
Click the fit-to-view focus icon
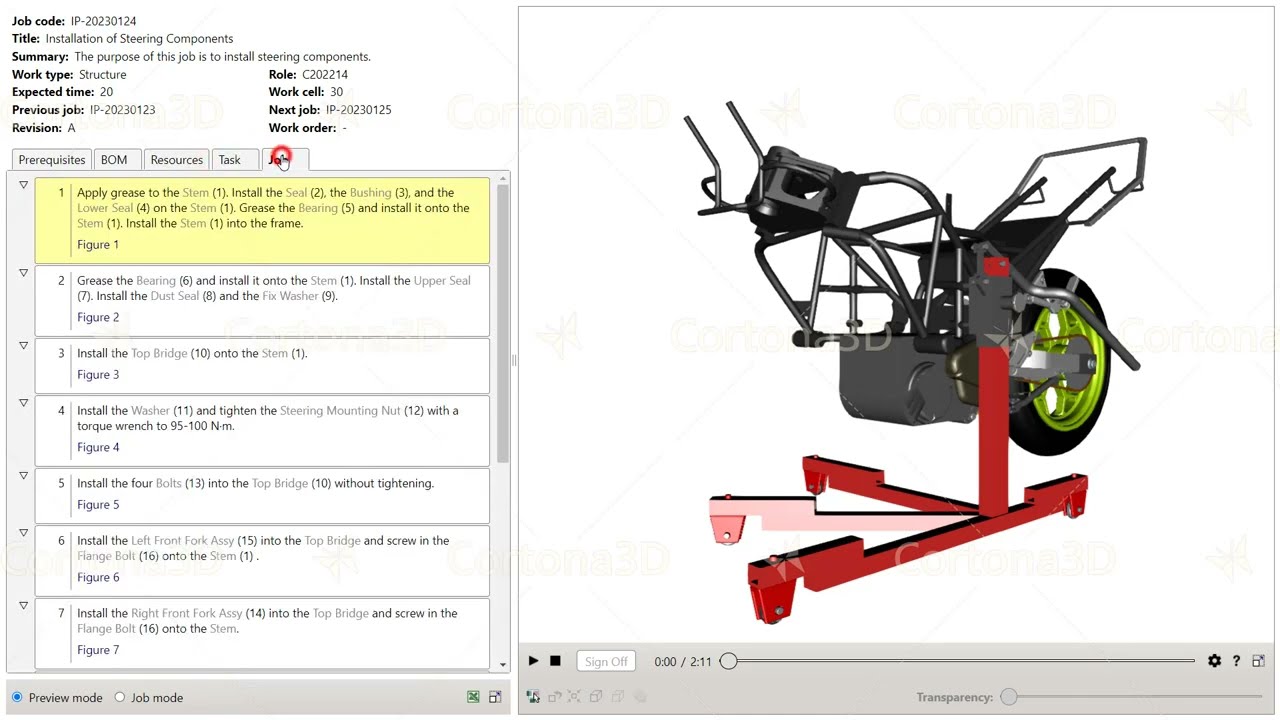click(x=575, y=697)
